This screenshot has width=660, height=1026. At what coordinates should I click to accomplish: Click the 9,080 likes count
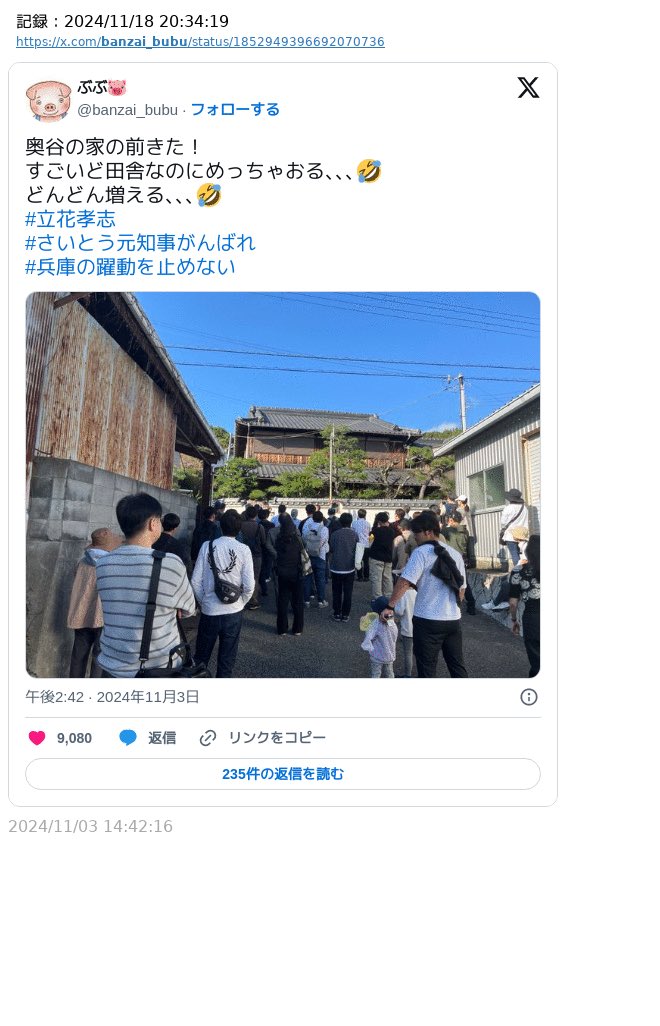[74, 738]
